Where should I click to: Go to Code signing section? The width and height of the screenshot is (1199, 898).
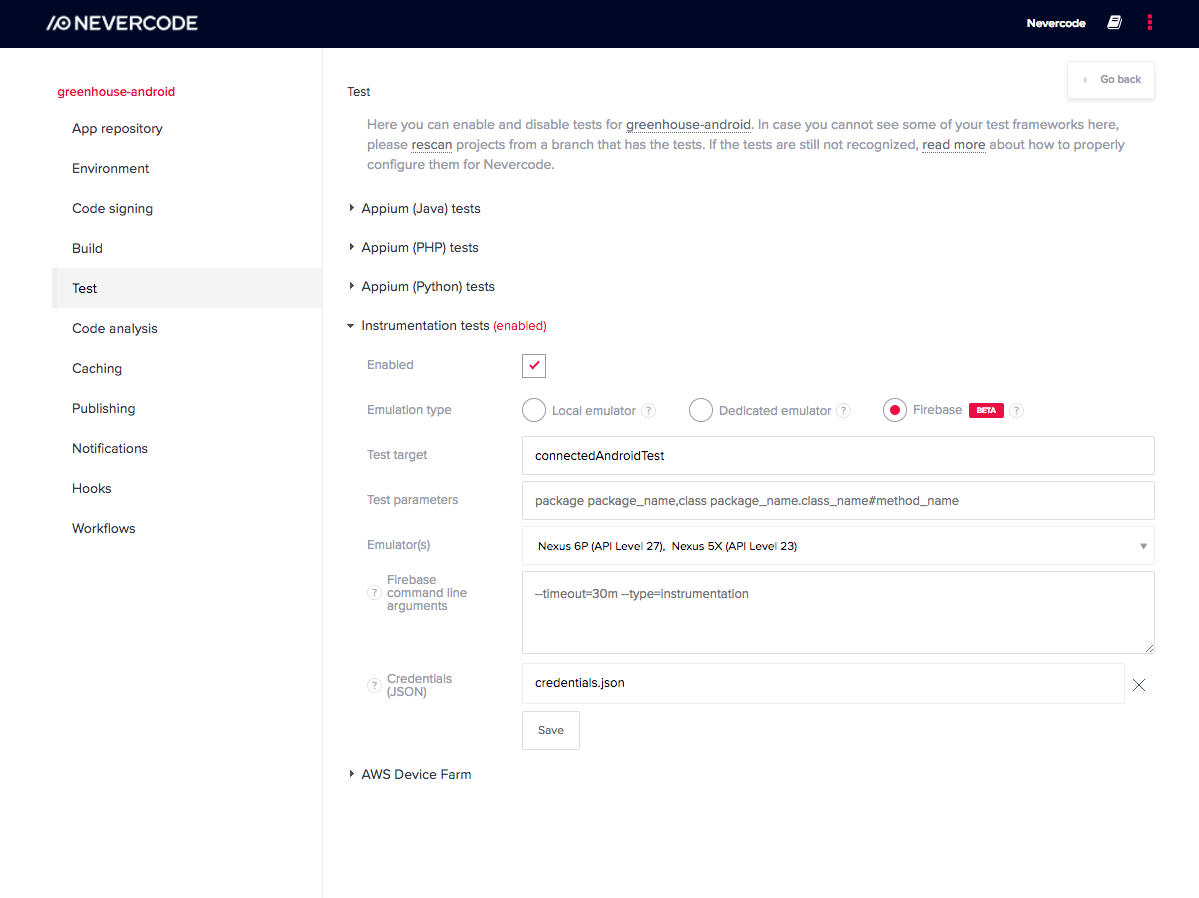coord(112,208)
